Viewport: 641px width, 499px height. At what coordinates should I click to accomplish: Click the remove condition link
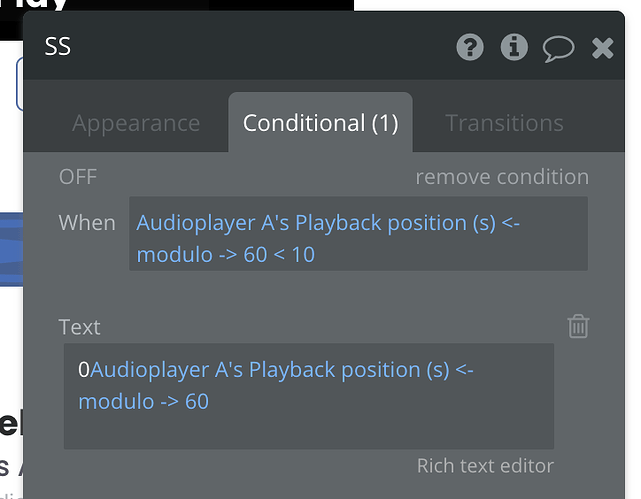[502, 177]
